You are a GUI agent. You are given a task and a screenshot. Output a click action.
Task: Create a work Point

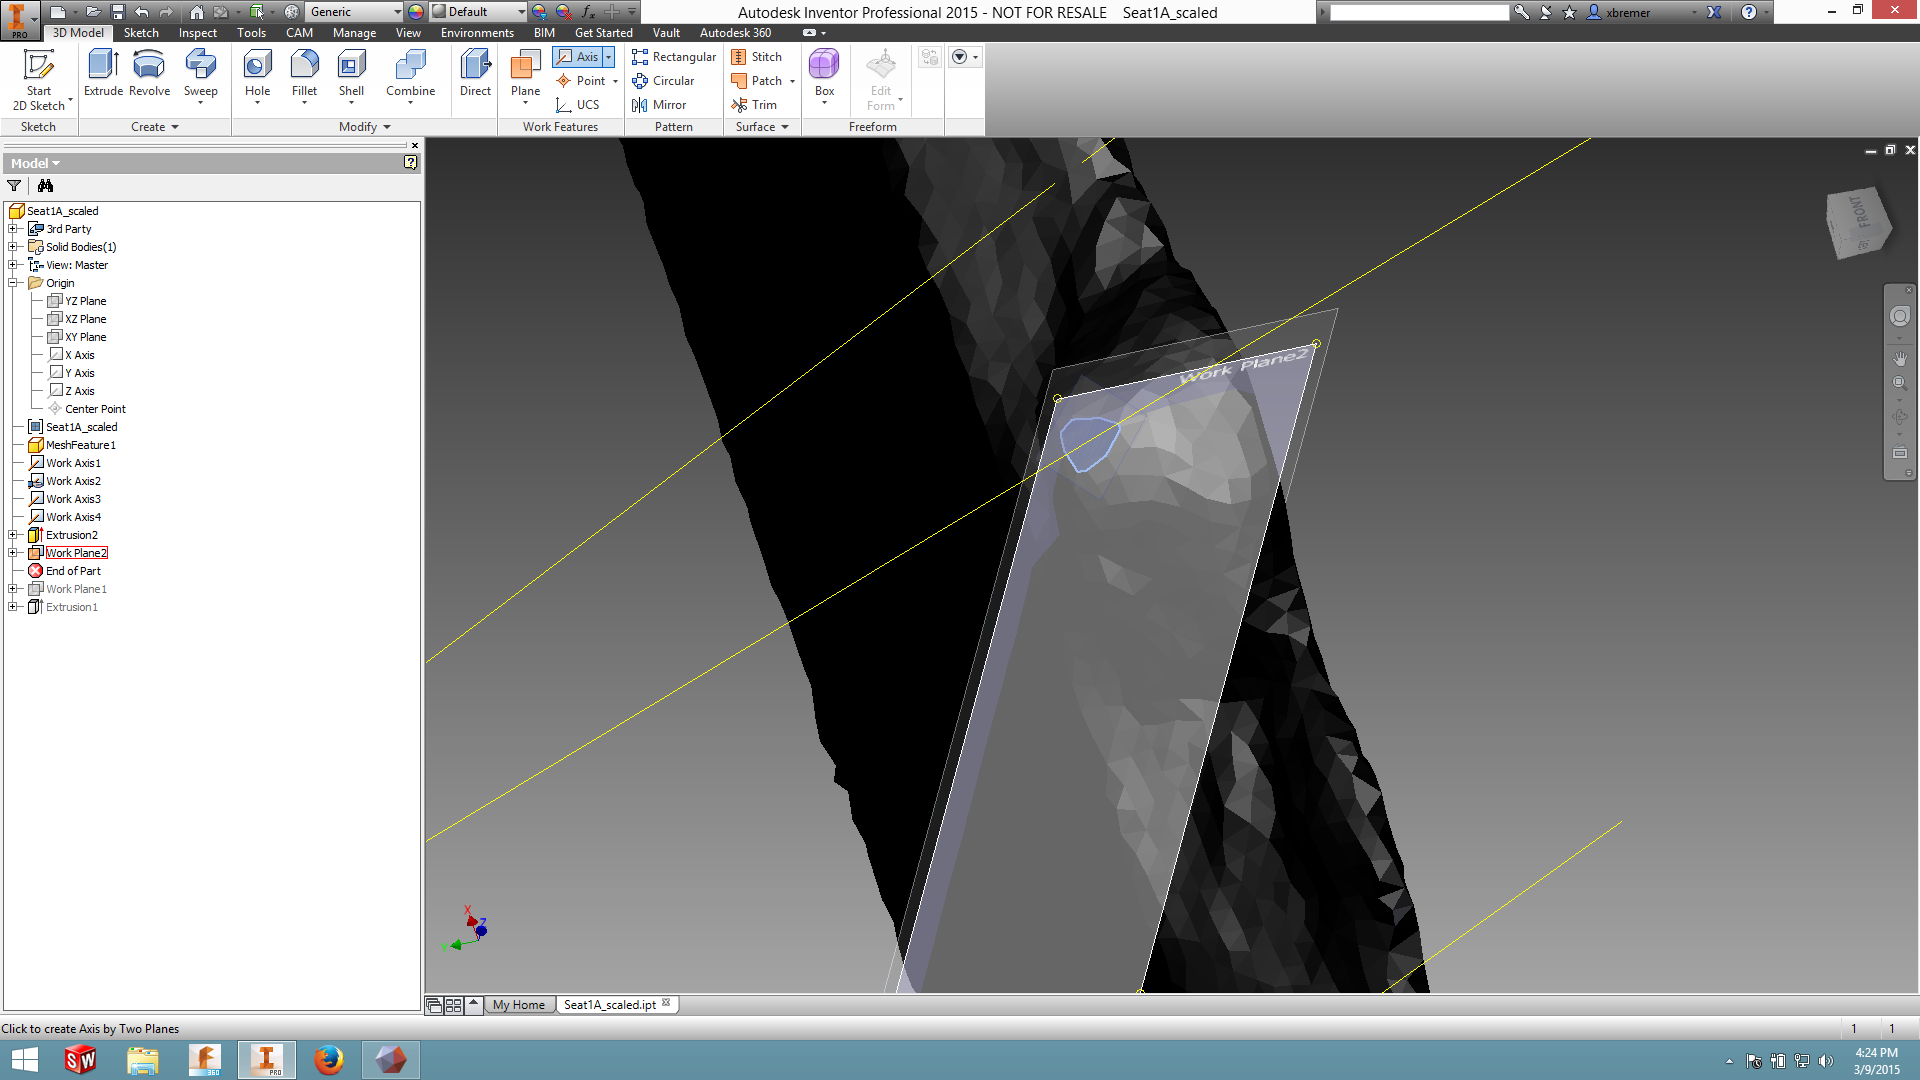[581, 81]
